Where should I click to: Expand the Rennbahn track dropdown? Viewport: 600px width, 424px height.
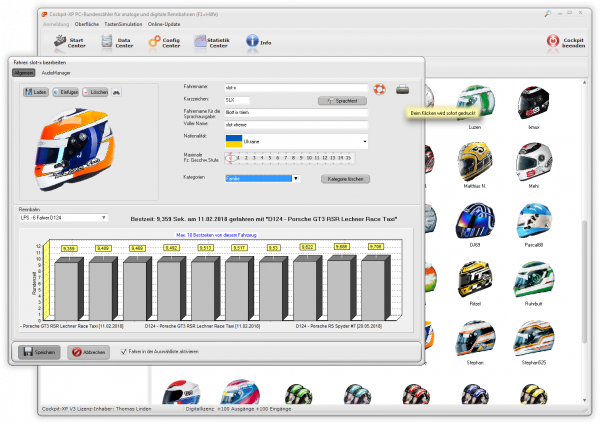103,217
